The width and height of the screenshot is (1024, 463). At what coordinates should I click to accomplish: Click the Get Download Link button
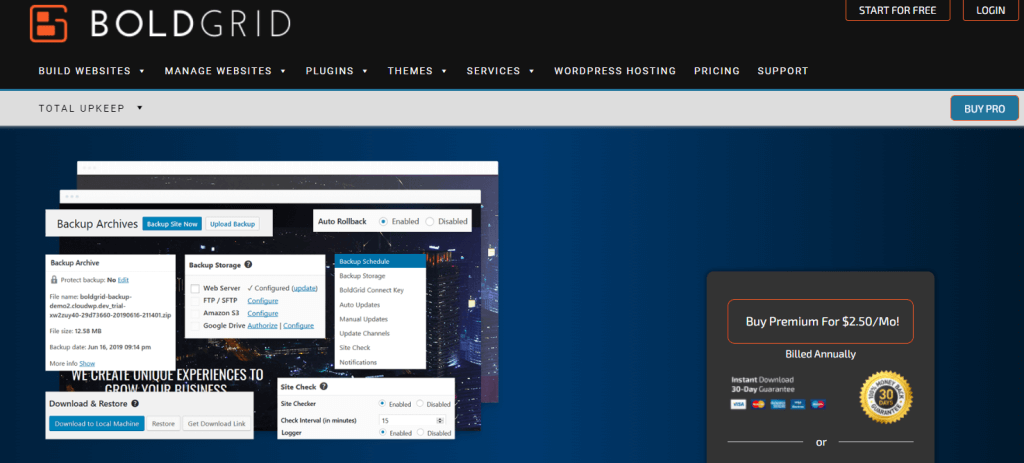click(x=216, y=424)
